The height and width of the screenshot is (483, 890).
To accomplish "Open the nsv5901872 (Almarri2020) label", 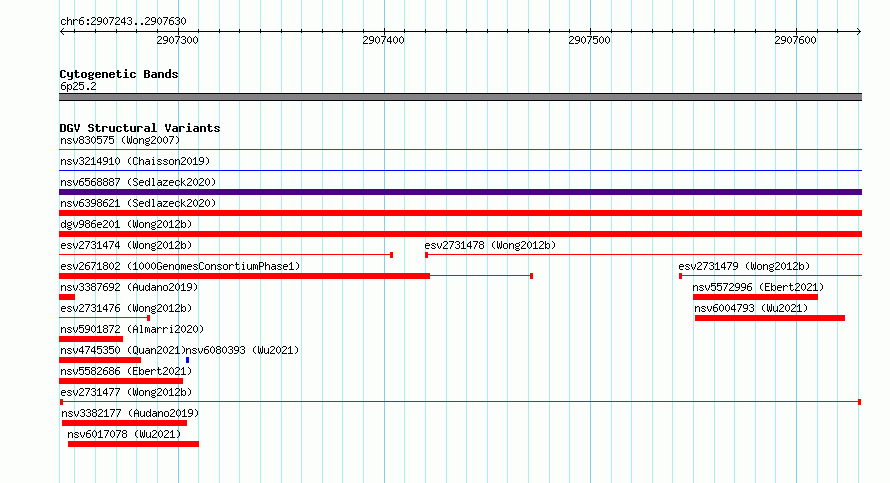I will (132, 329).
